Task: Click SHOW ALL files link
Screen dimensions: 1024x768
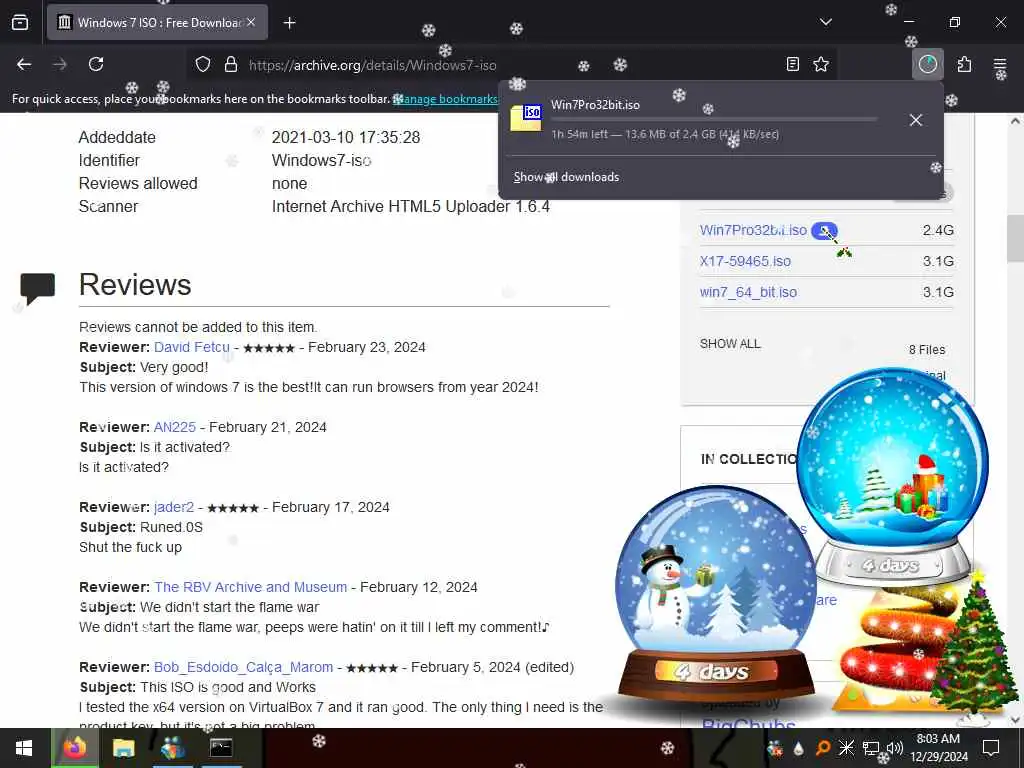Action: pyautogui.click(x=730, y=344)
